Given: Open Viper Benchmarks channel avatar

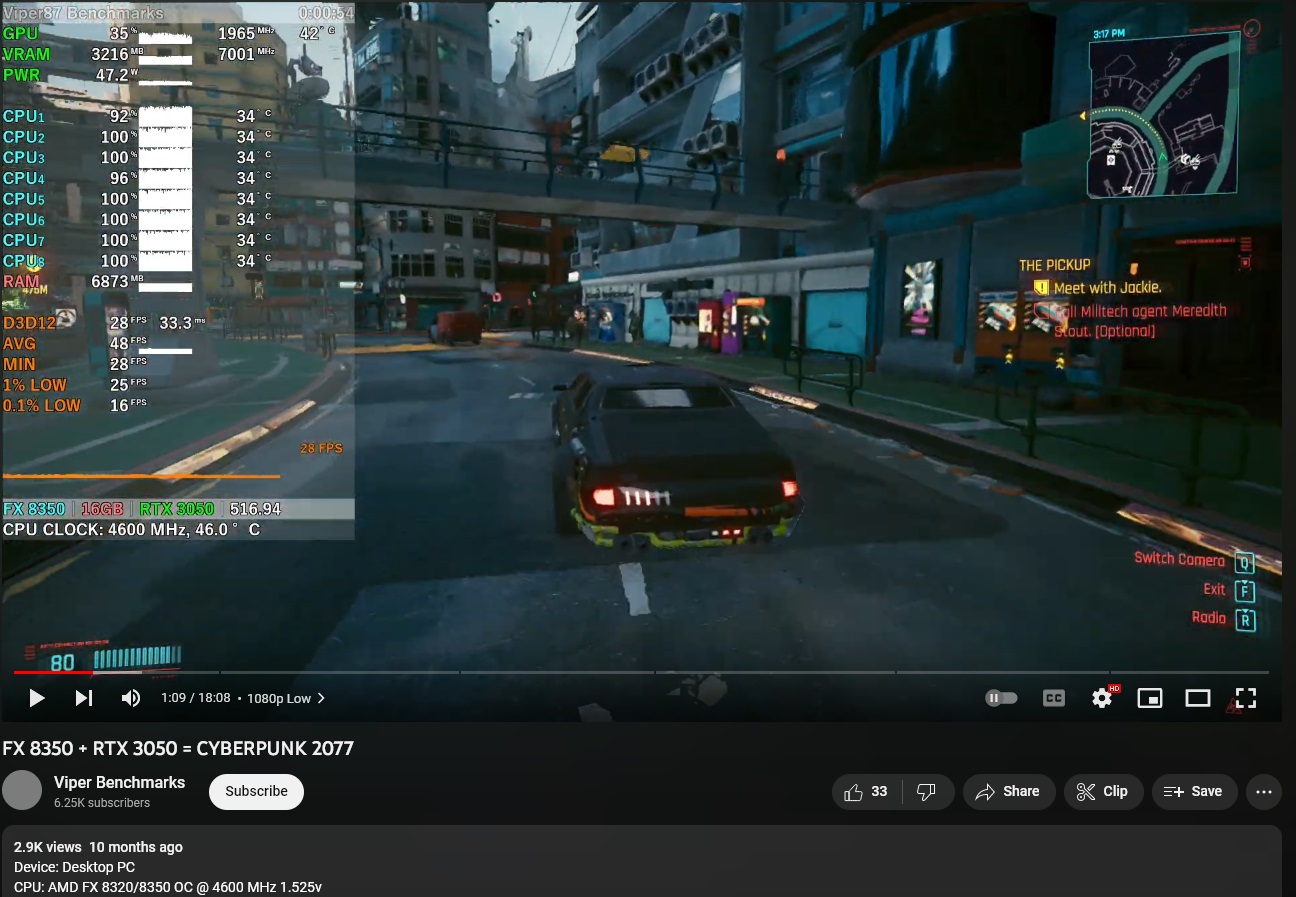Looking at the screenshot, I should (x=22, y=791).
